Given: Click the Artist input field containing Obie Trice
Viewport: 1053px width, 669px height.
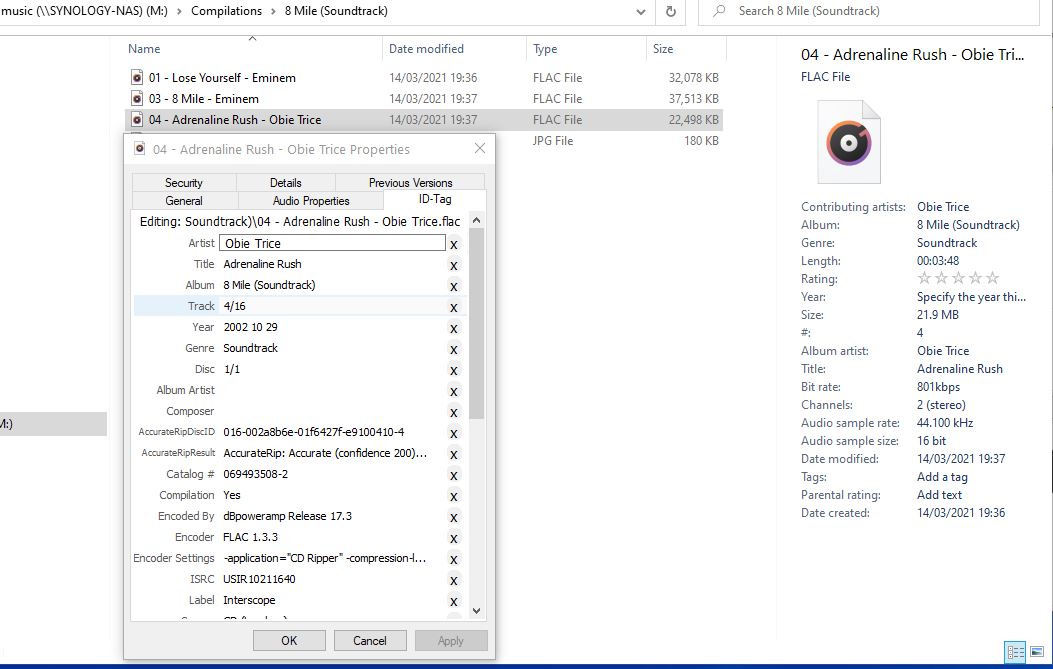Looking at the screenshot, I should [332, 243].
